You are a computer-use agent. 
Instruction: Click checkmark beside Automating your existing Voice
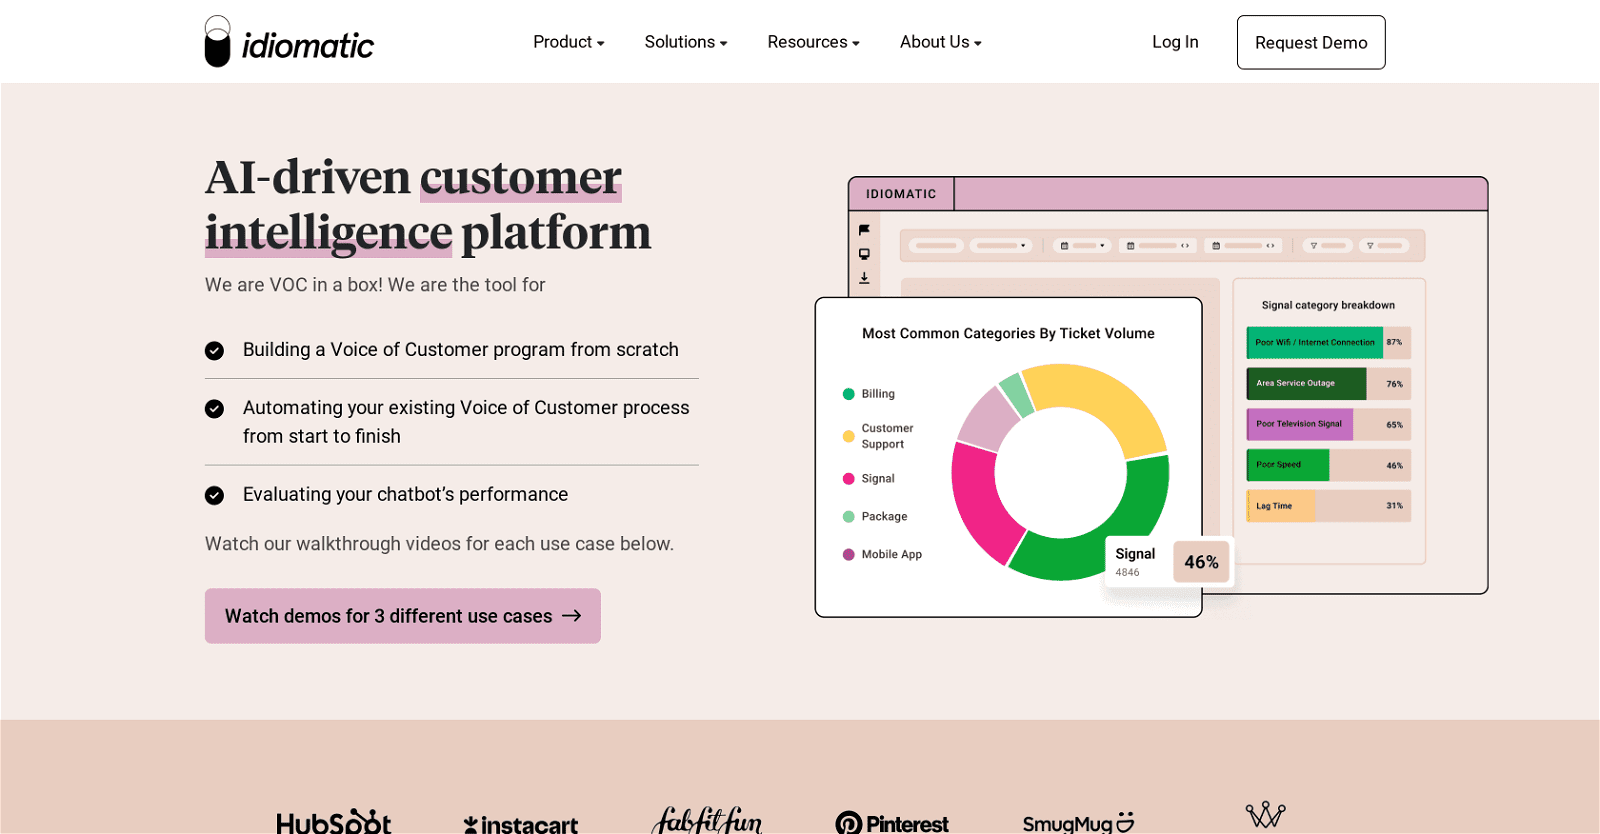click(x=214, y=408)
